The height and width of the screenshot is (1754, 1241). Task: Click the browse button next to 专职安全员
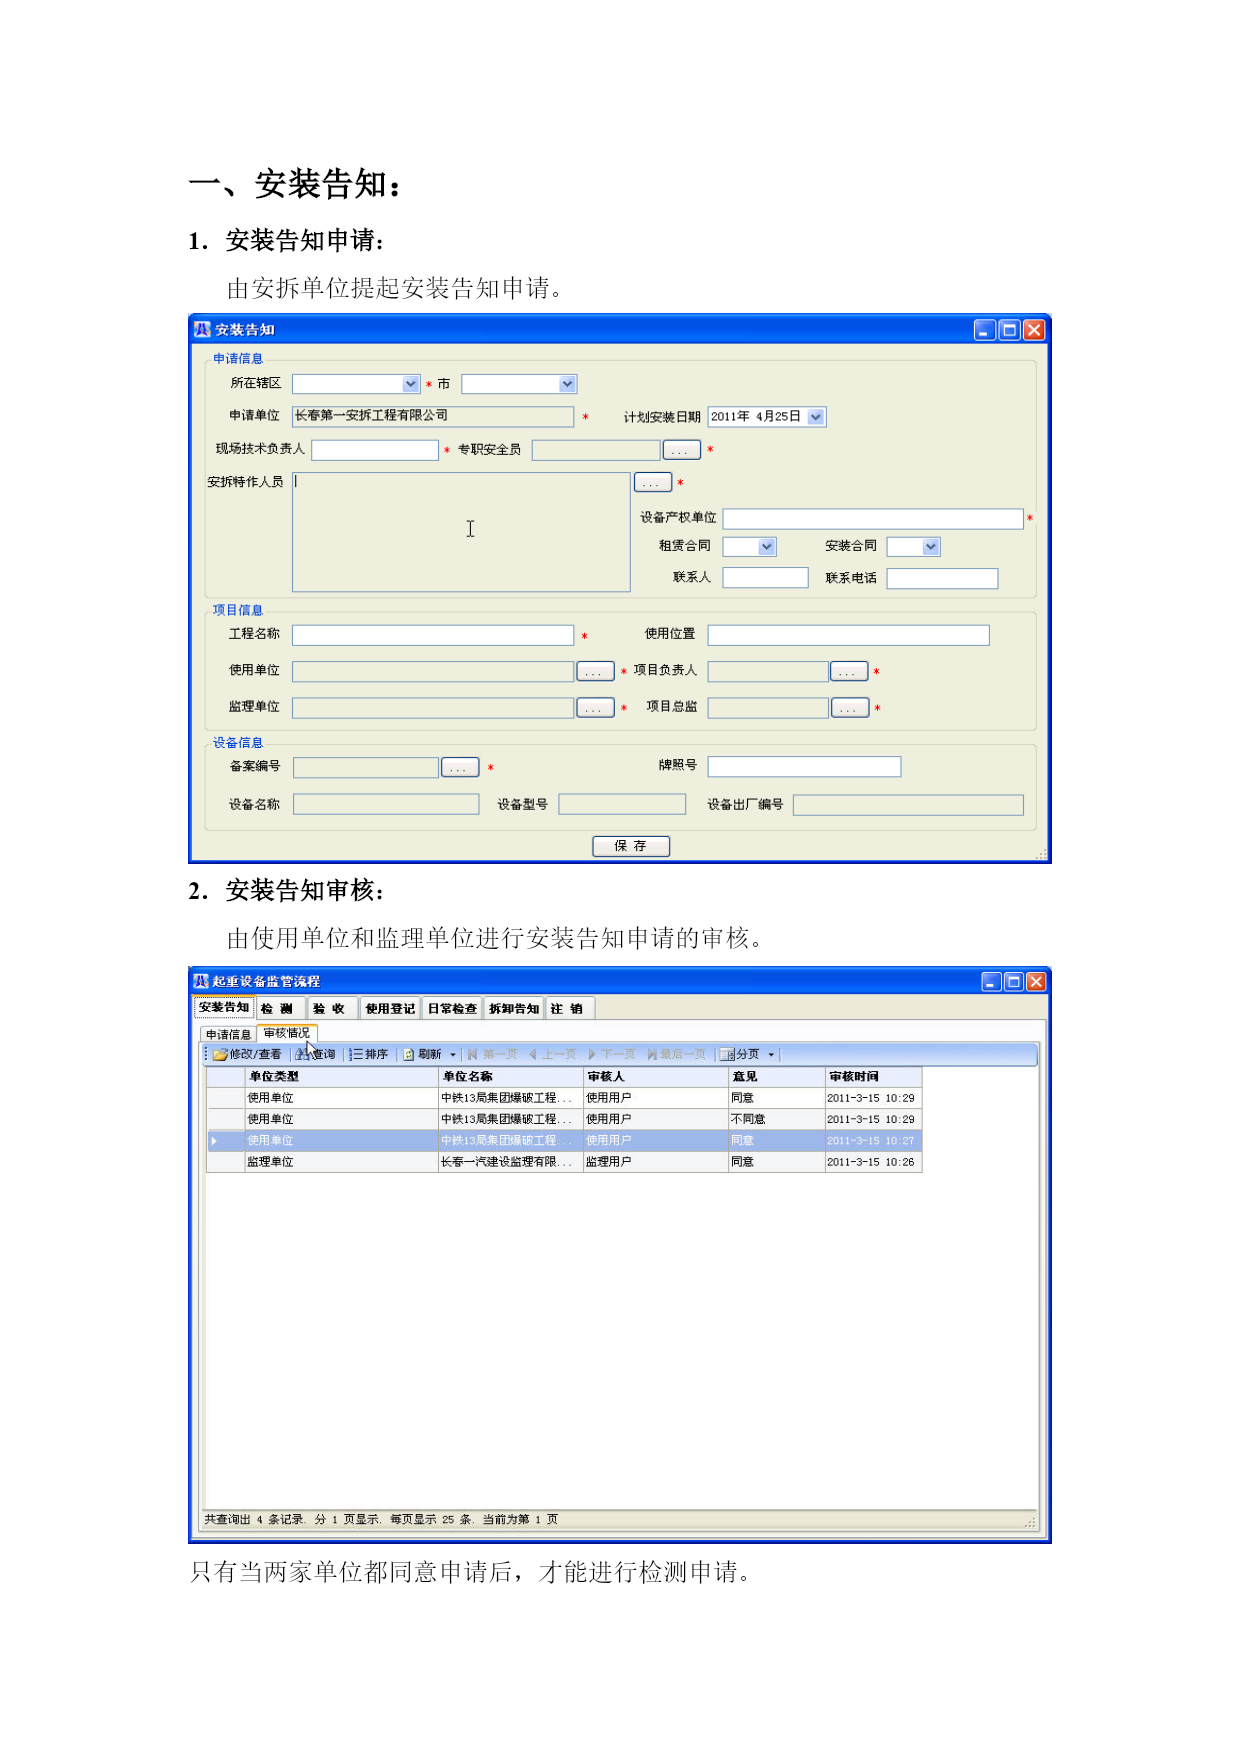pyautogui.click(x=681, y=450)
